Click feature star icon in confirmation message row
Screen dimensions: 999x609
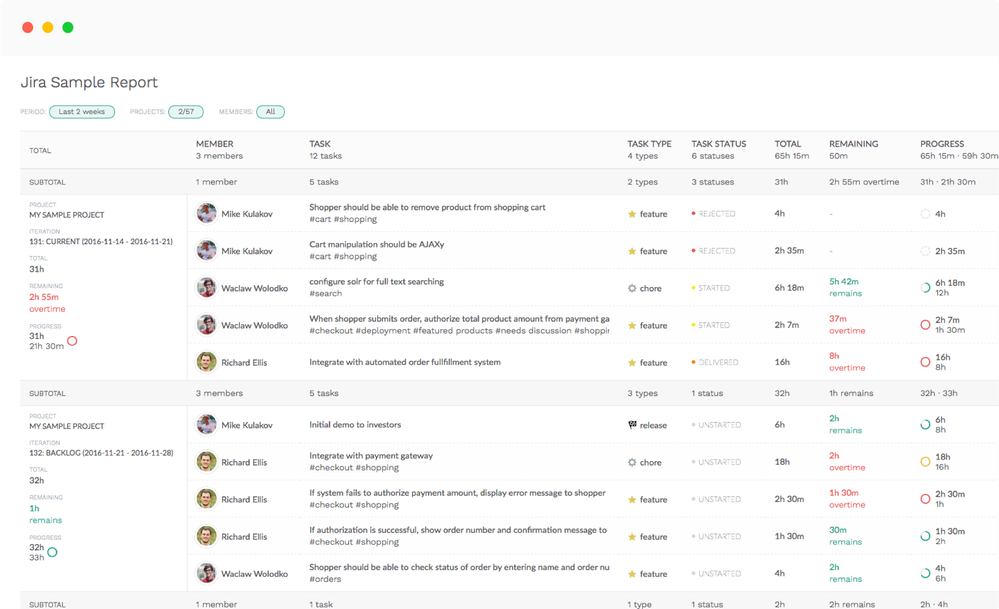[x=632, y=537]
